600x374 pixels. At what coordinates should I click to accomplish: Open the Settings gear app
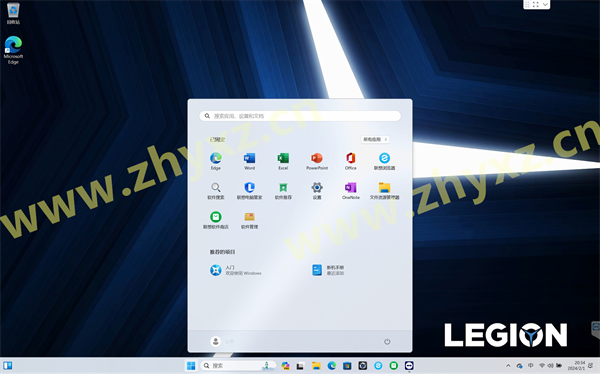(317, 191)
